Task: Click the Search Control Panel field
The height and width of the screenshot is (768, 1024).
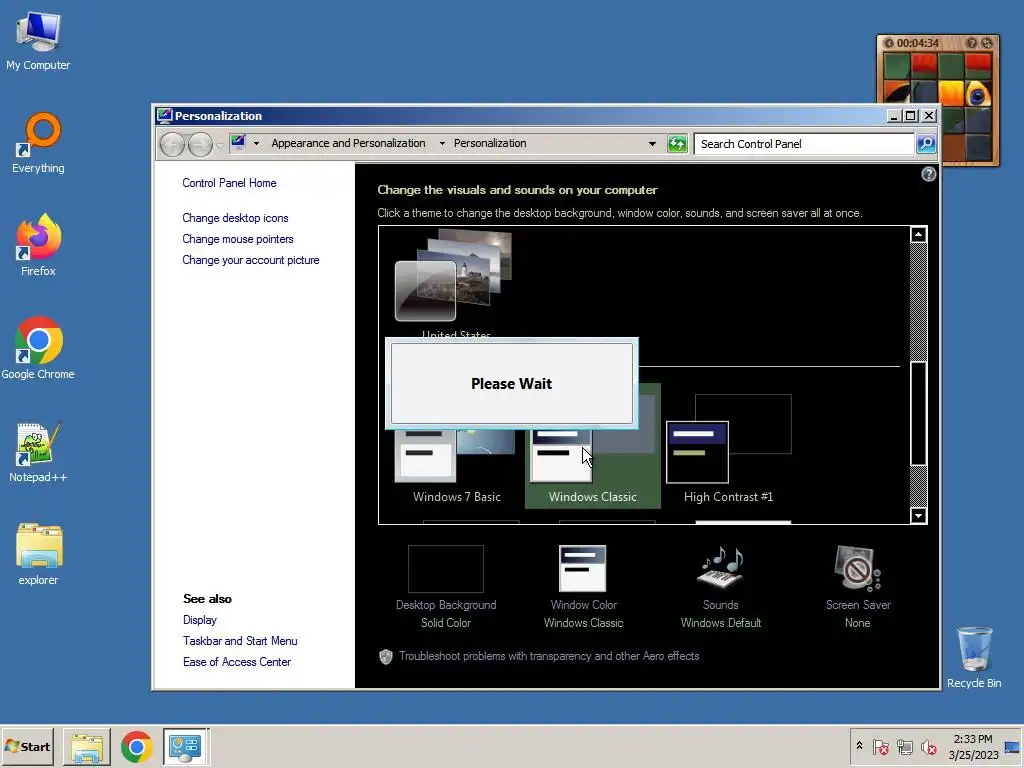Action: tap(804, 144)
